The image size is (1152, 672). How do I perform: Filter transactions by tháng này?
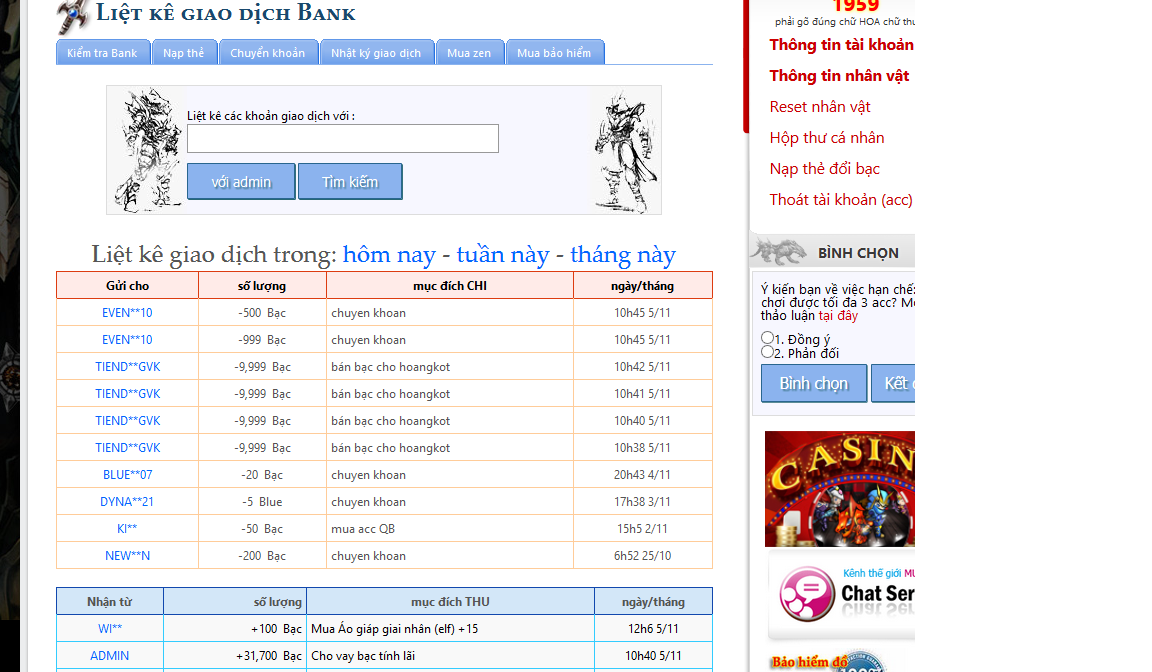623,254
